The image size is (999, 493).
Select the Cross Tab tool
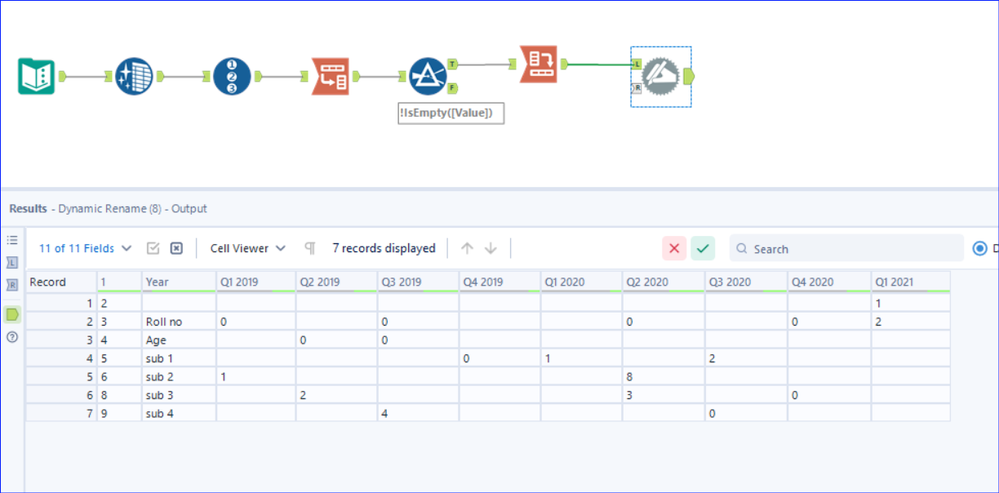(538, 64)
